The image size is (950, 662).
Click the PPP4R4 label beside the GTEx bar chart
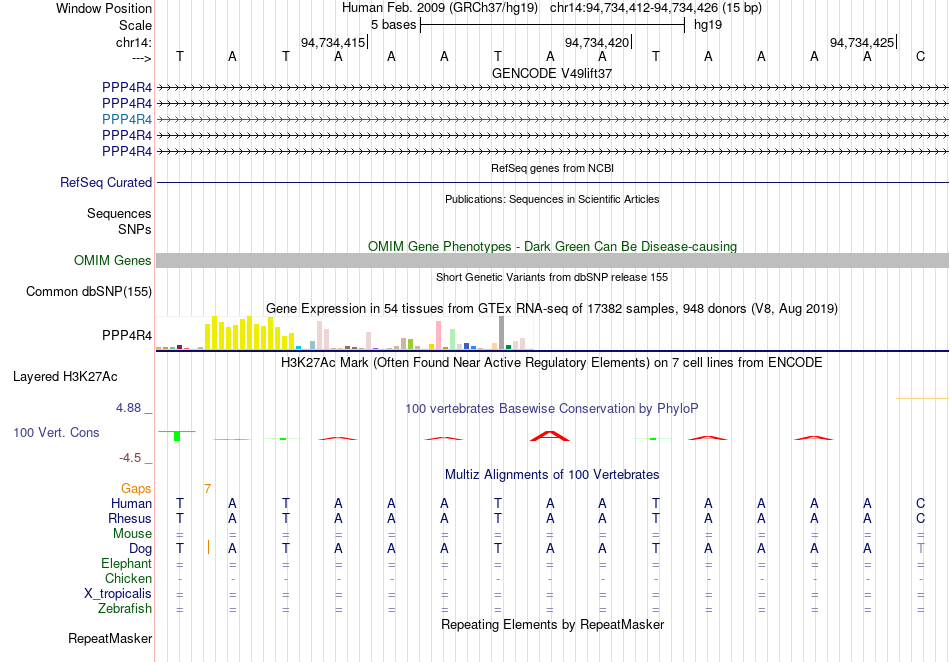[x=127, y=335]
